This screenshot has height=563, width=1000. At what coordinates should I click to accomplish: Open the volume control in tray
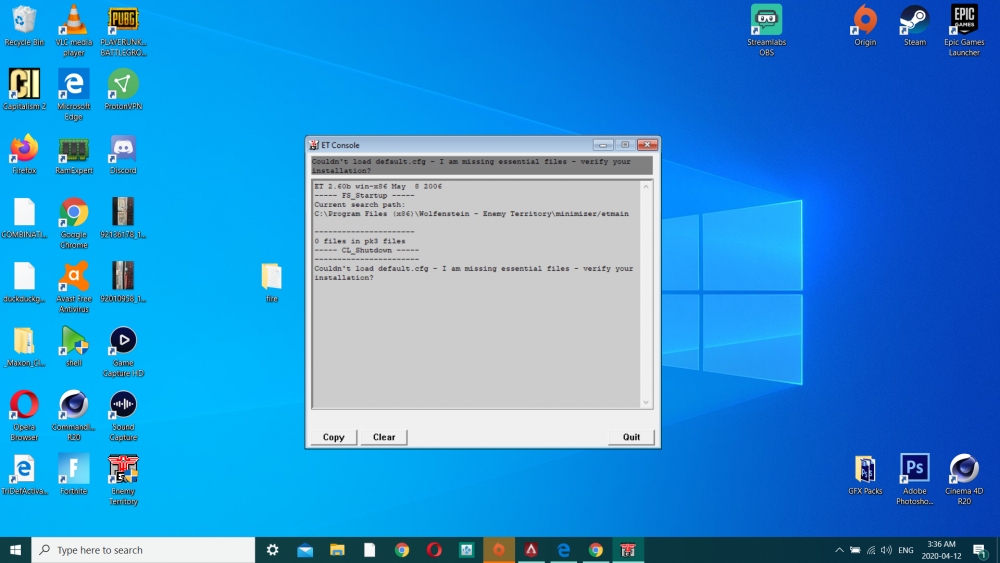886,550
